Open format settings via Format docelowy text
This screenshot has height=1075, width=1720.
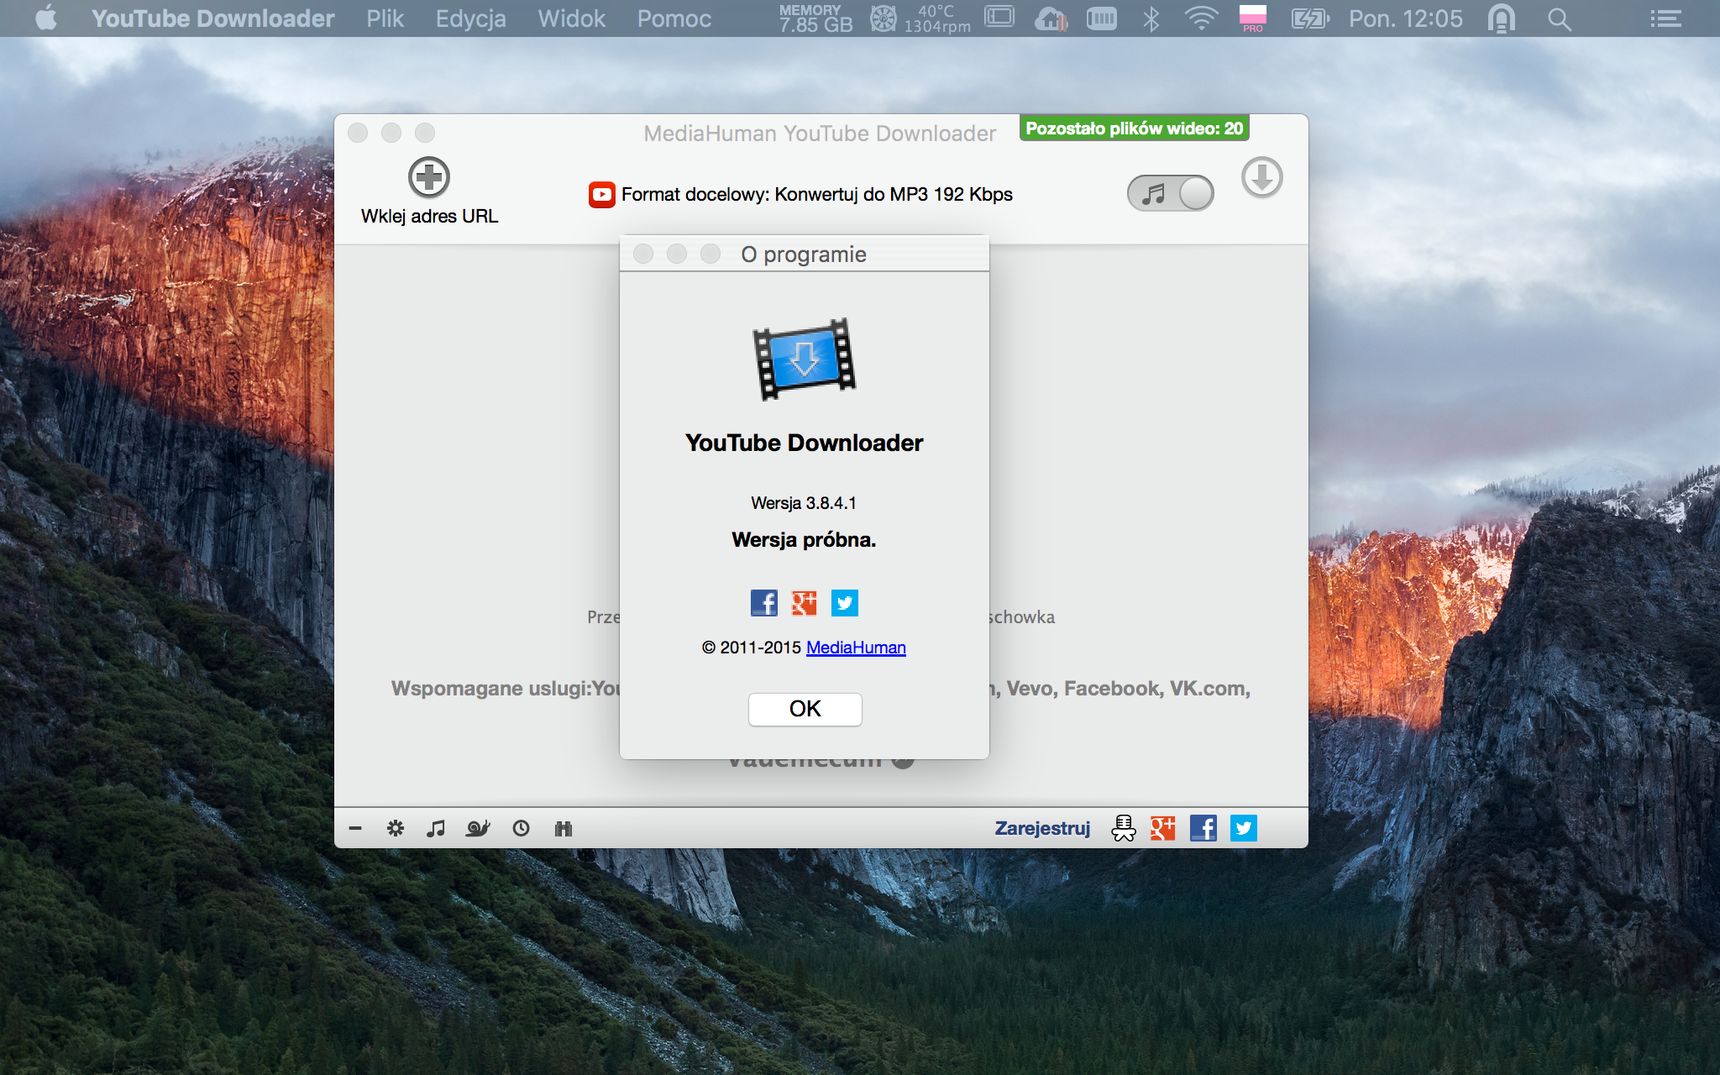click(817, 194)
